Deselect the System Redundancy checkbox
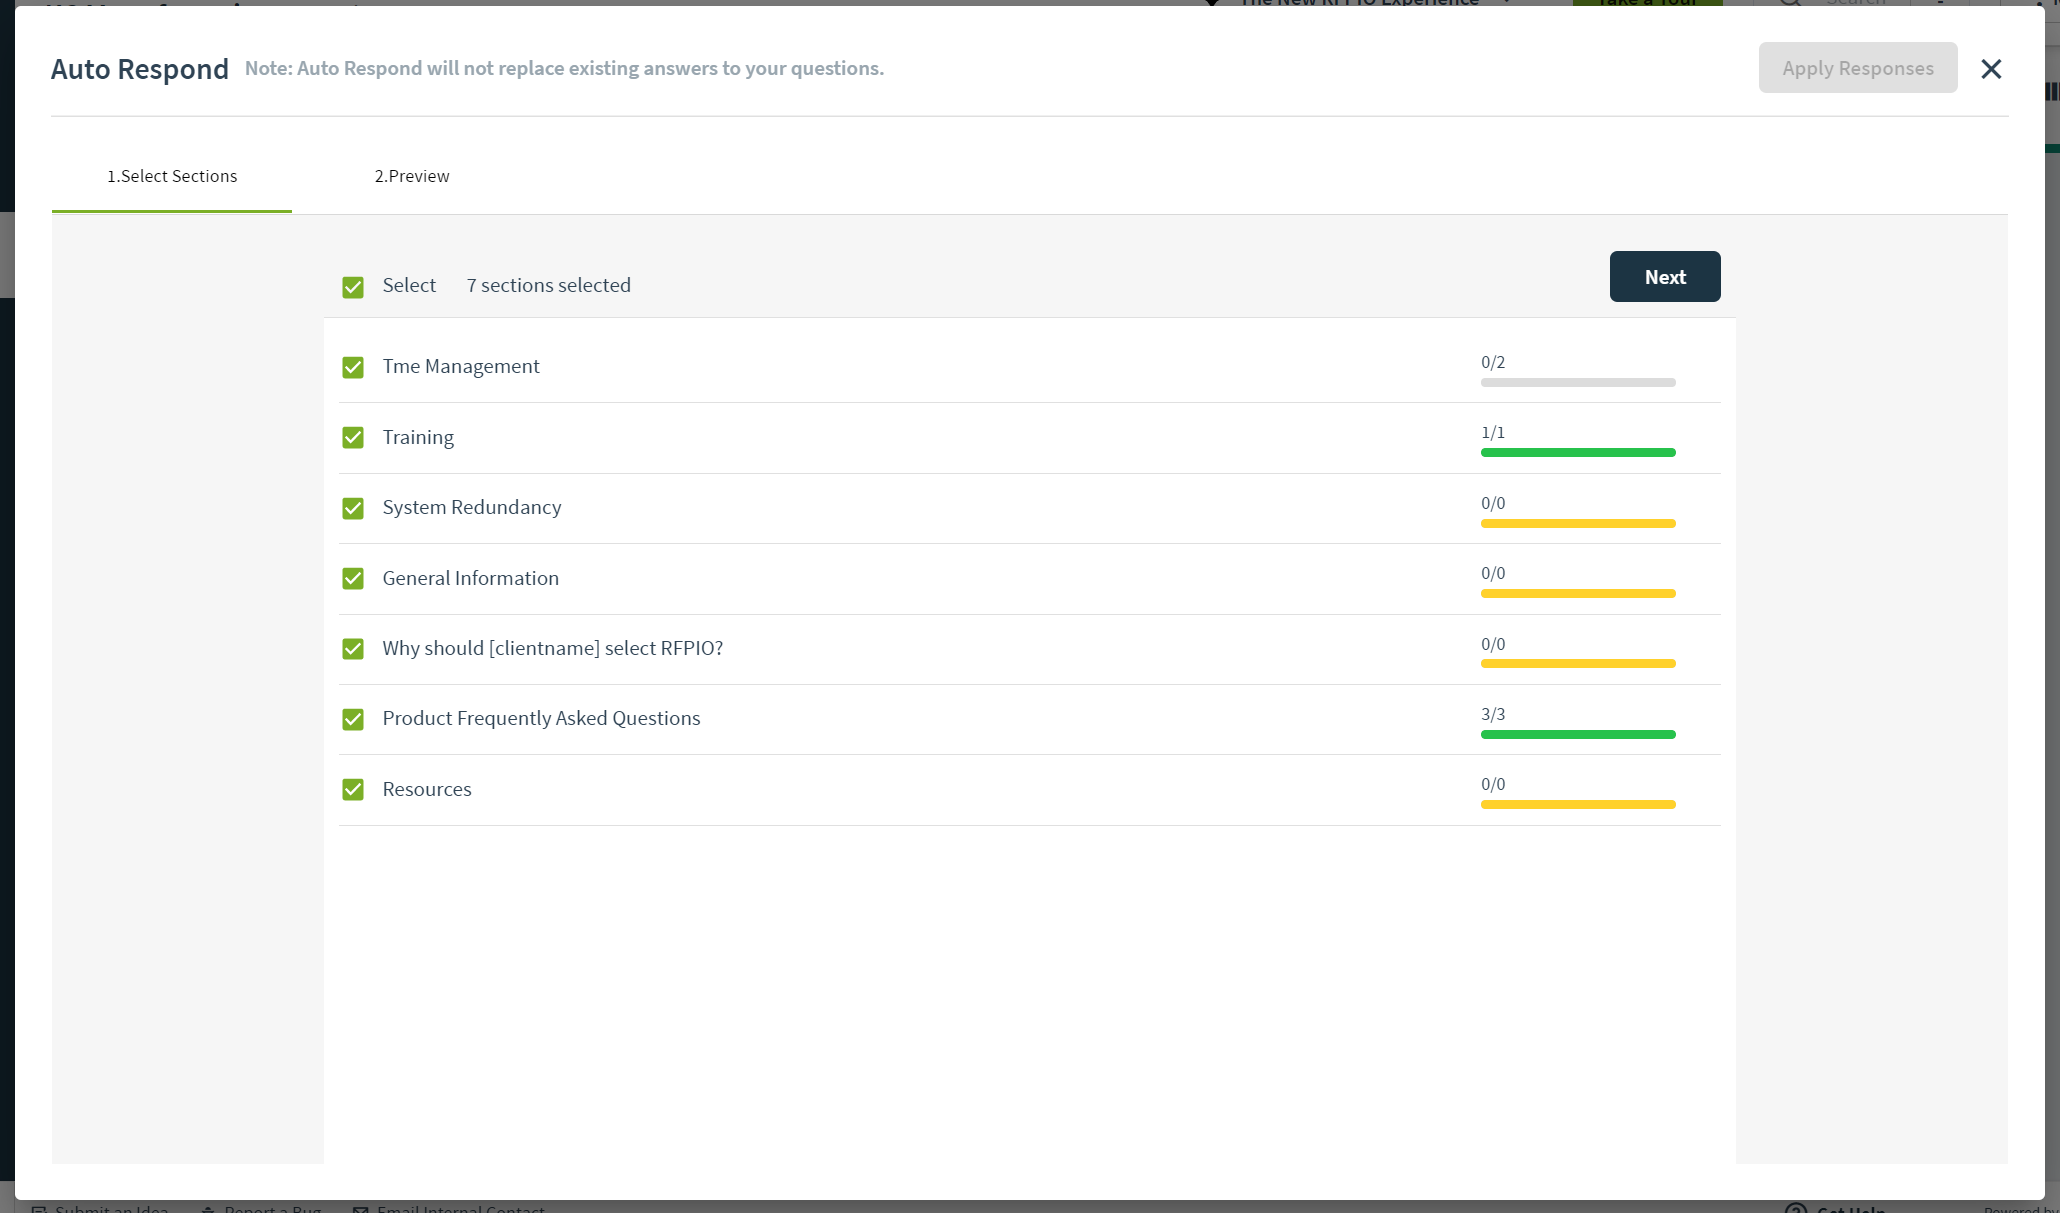This screenshot has width=2060, height=1213. click(x=353, y=508)
